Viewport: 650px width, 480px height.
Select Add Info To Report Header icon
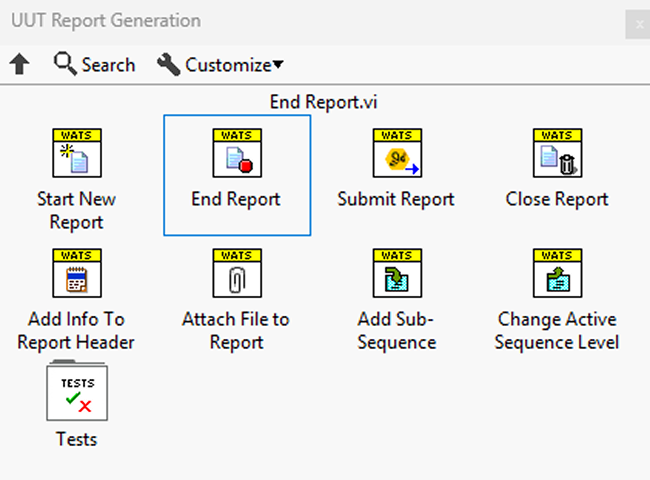[76, 273]
